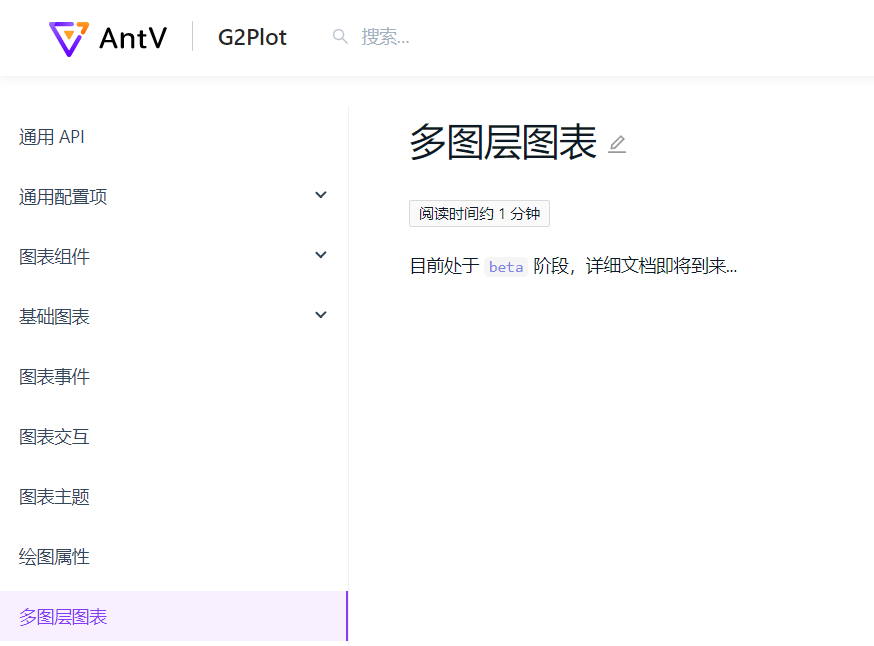This screenshot has height=646, width=874.
Task: Click the search magnifier icon
Action: click(340, 36)
